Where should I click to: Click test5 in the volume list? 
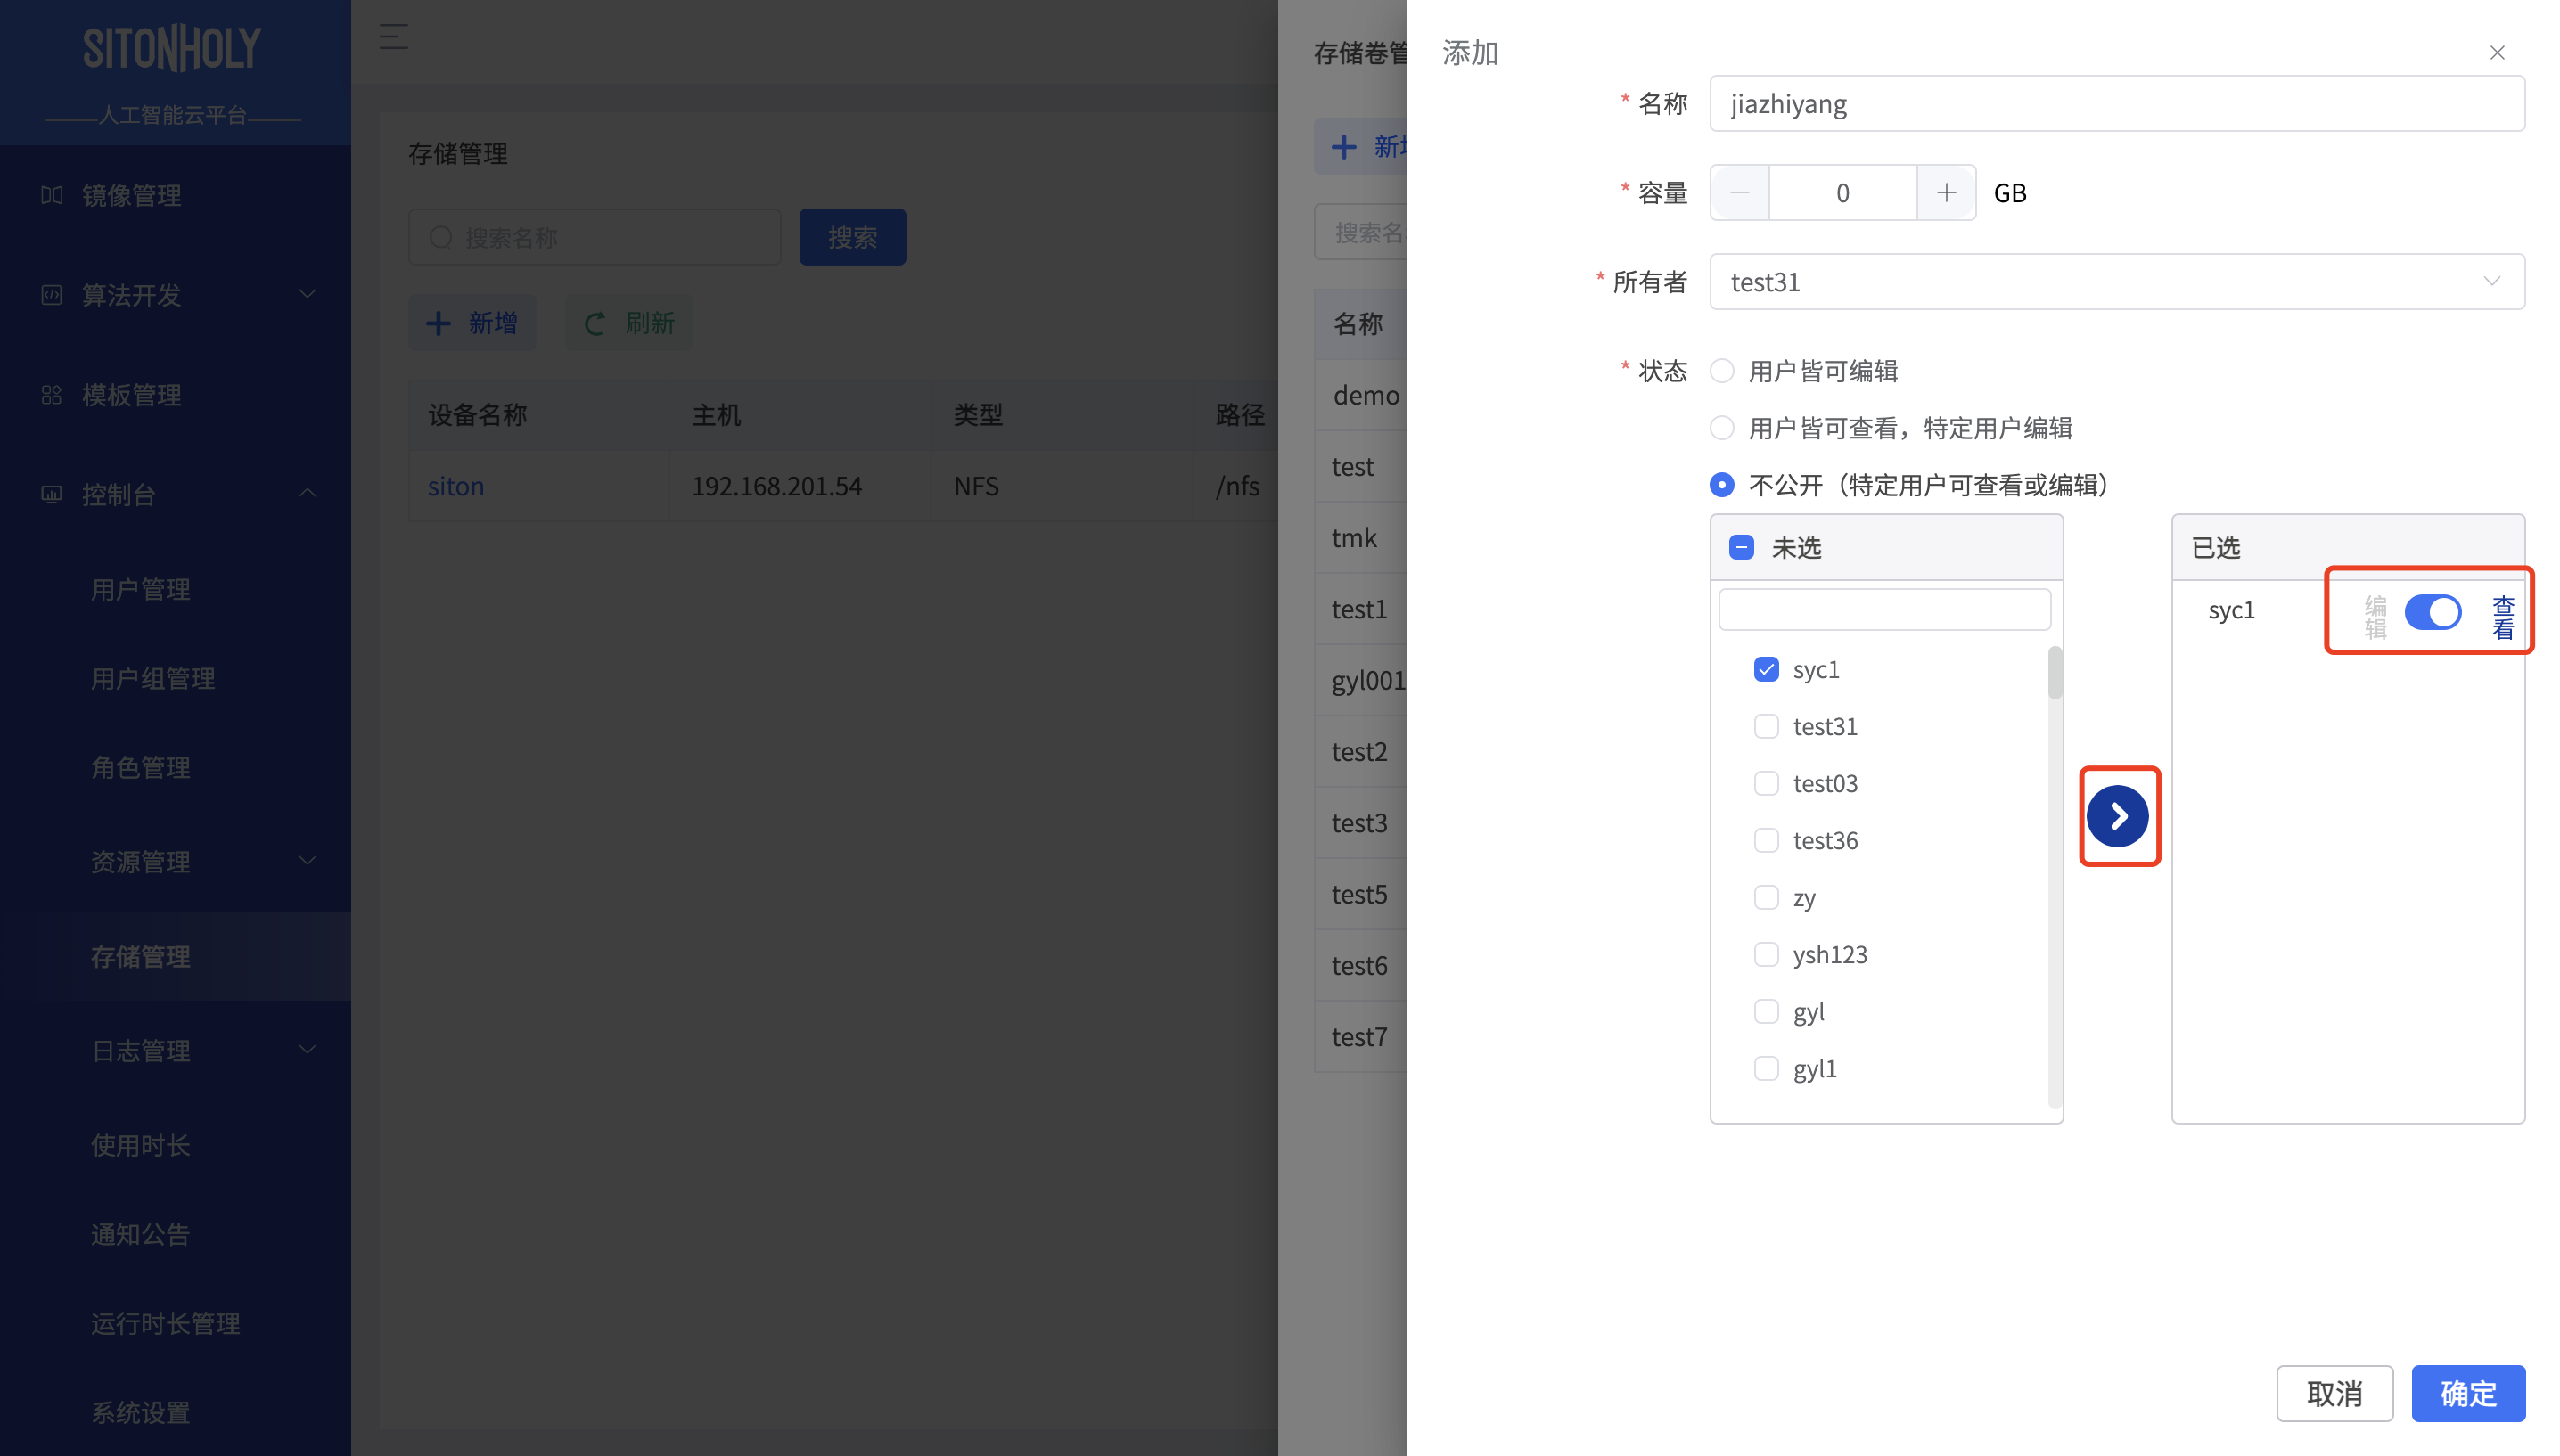(x=1359, y=894)
